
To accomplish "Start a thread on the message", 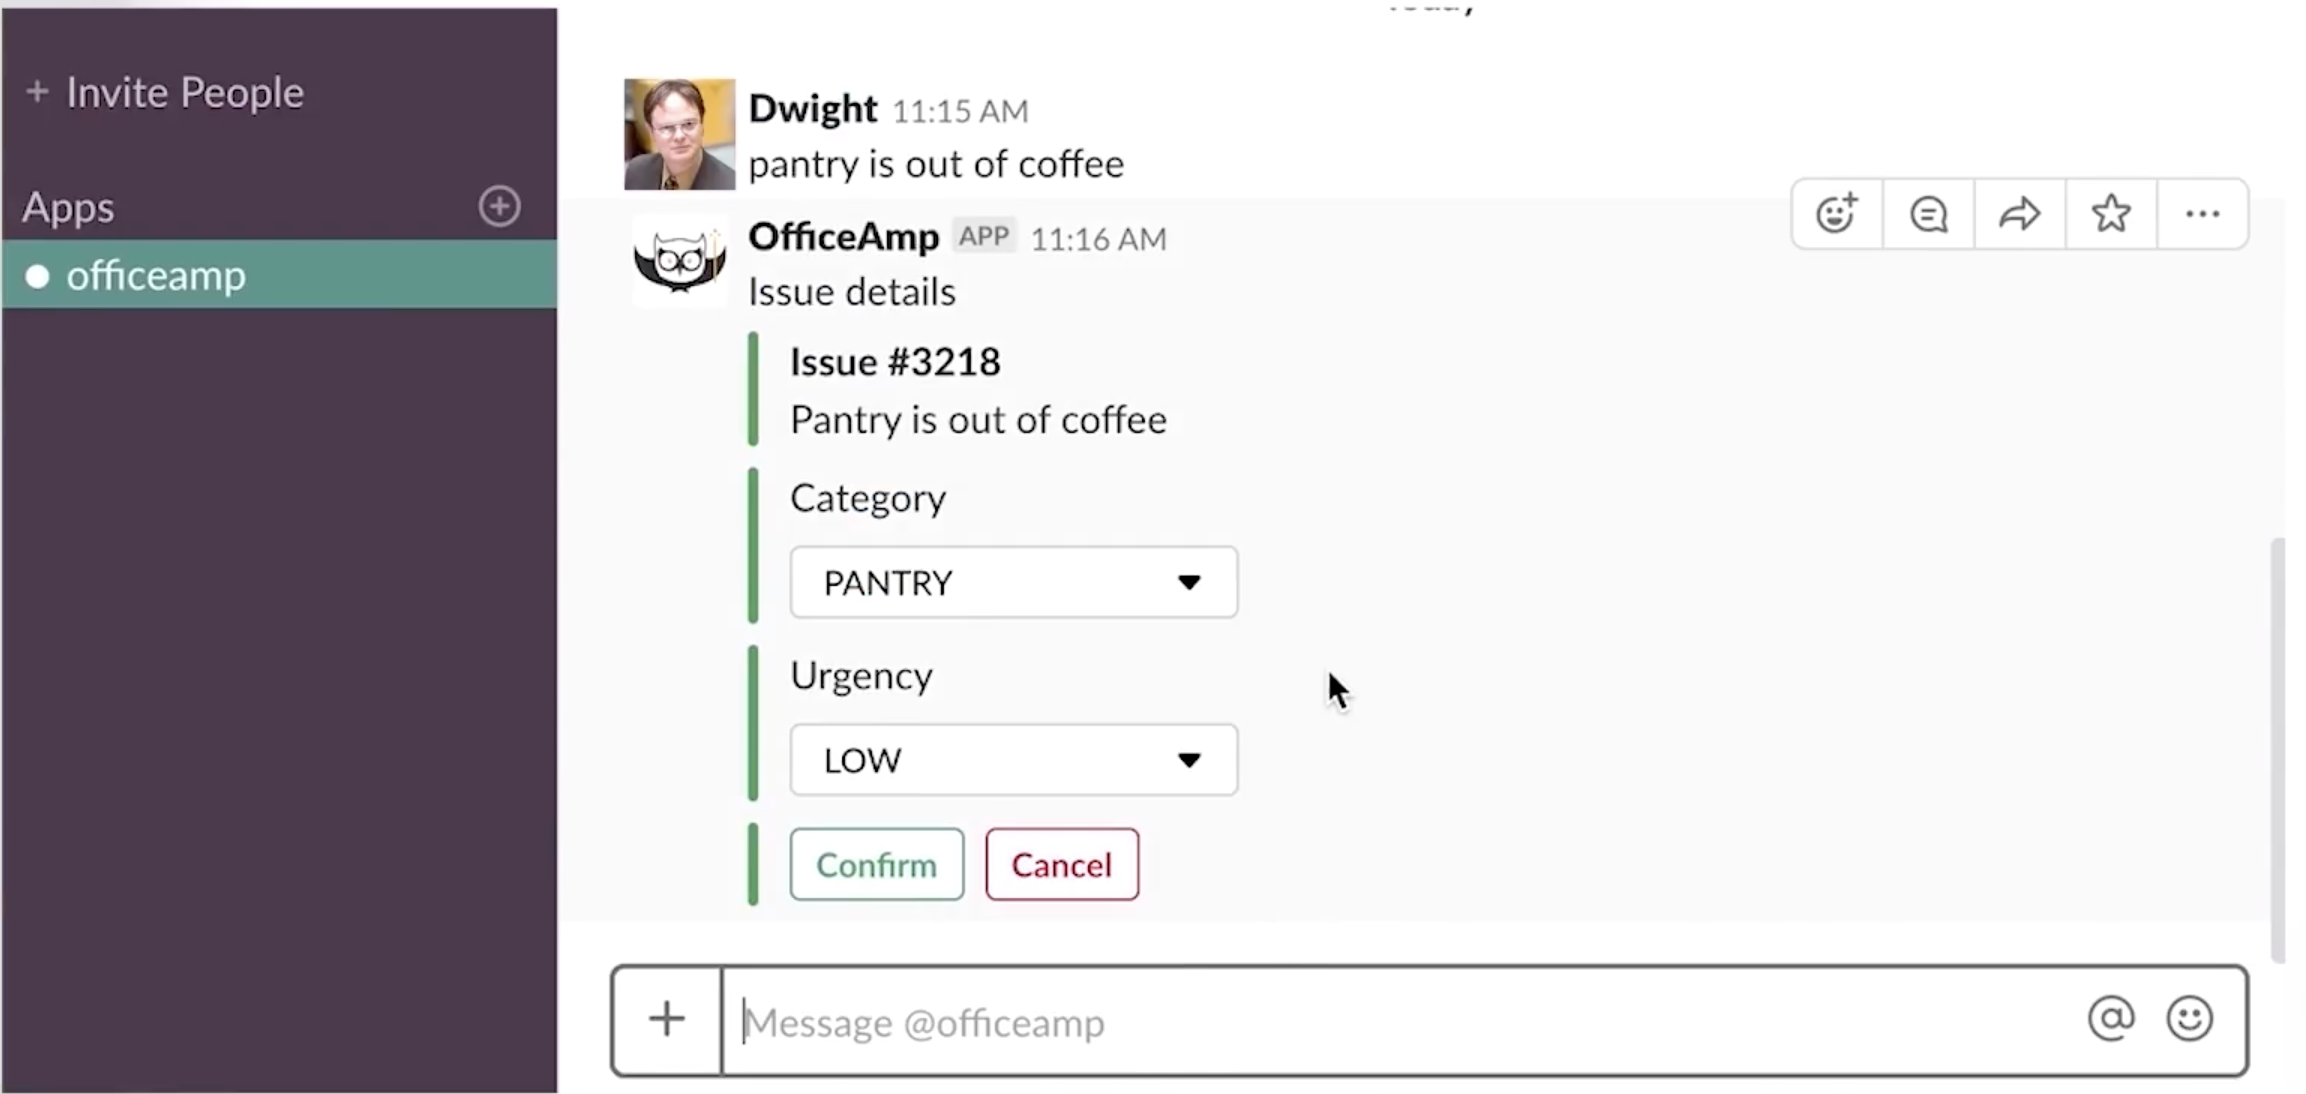I will pos(1927,213).
